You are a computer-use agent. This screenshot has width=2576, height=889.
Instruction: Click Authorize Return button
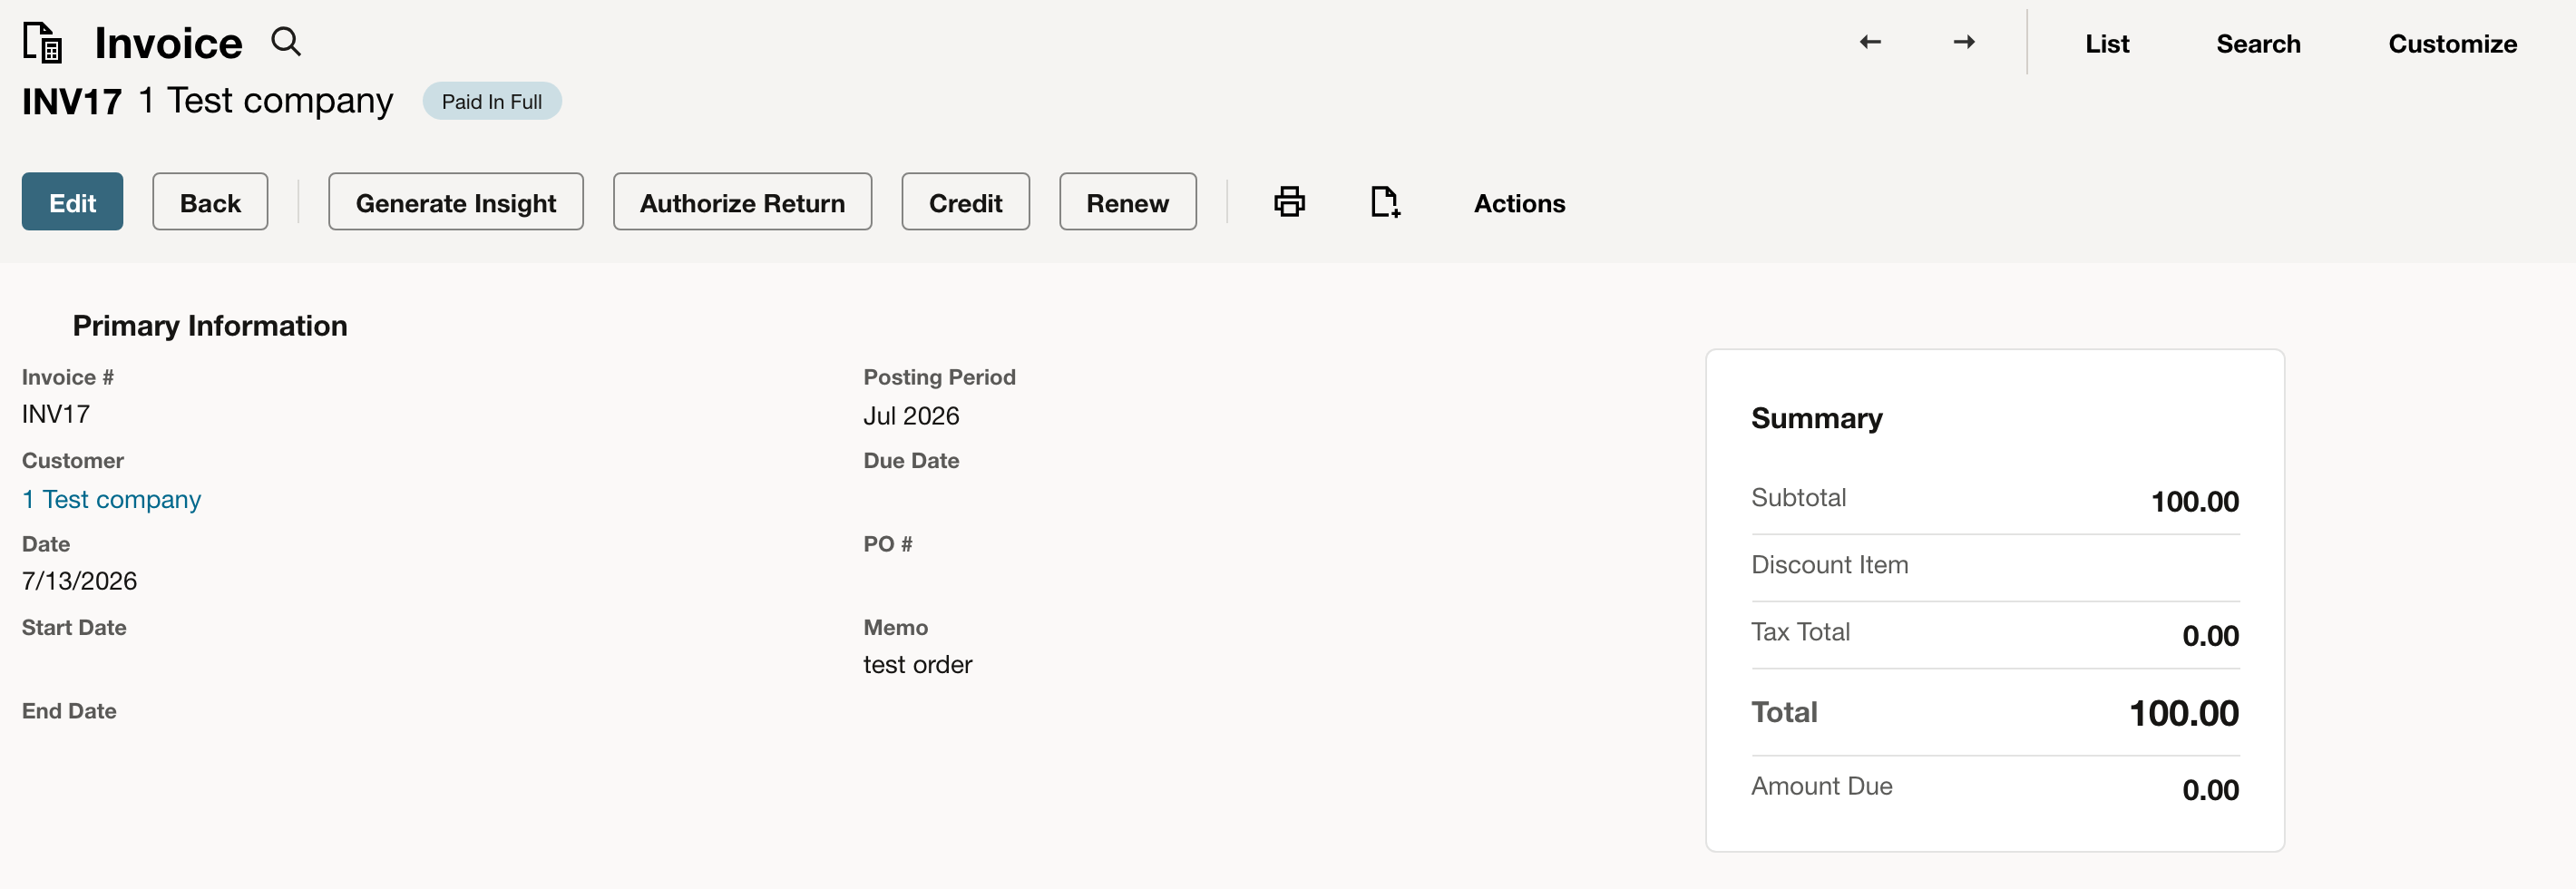tap(742, 202)
